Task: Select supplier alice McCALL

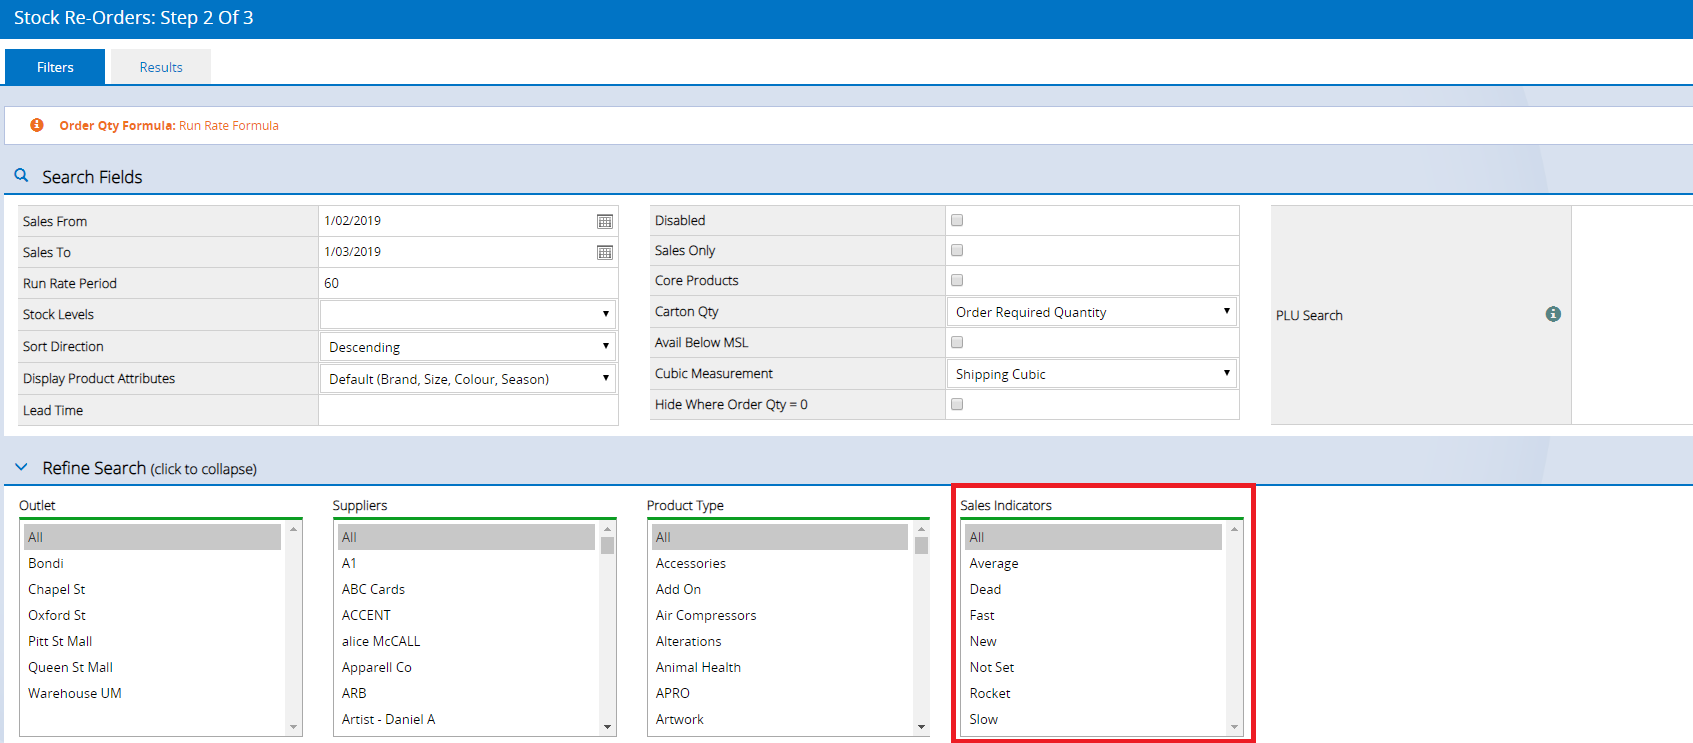Action: [466, 641]
